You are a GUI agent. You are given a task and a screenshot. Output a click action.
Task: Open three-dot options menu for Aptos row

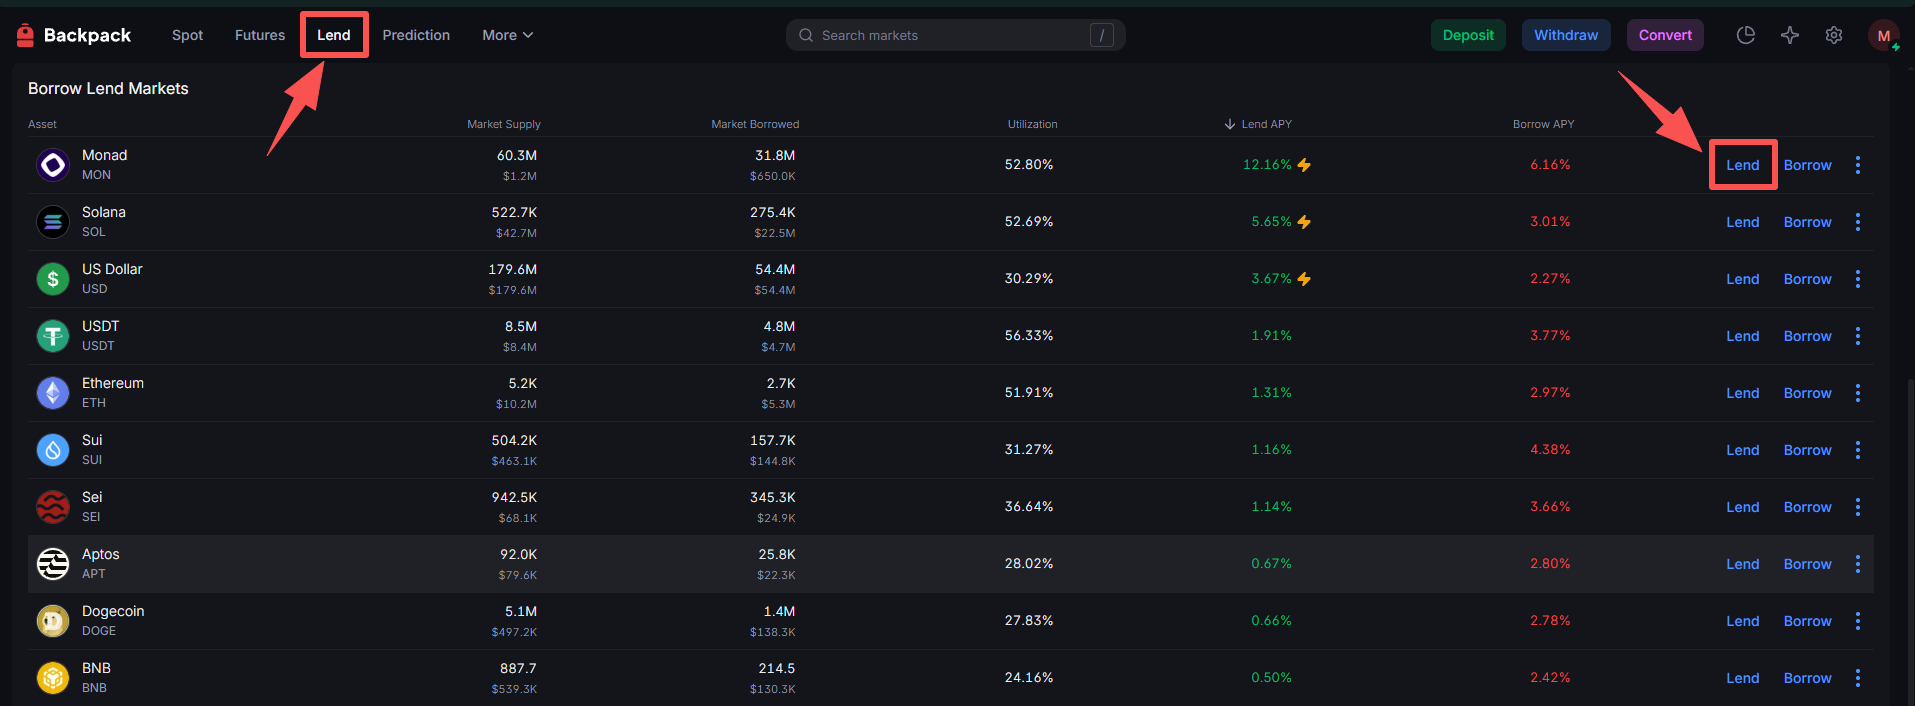tap(1857, 564)
